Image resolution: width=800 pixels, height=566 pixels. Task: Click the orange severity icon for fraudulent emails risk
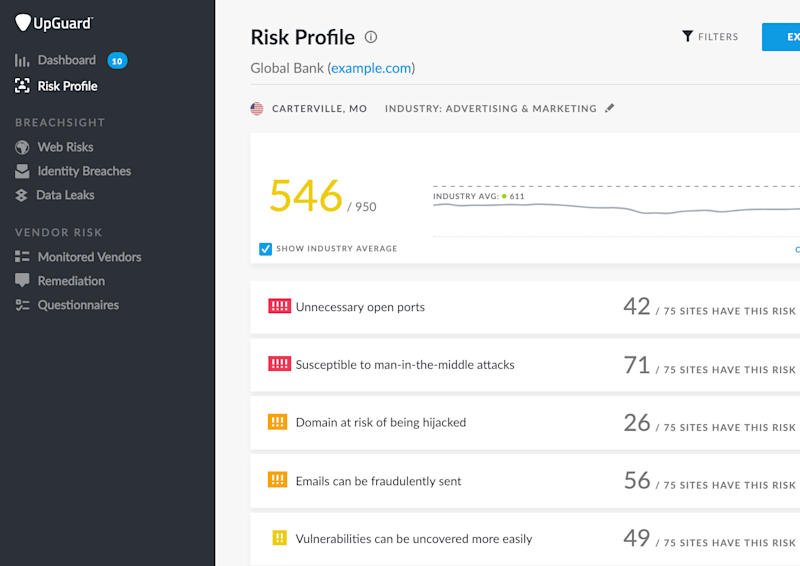(278, 480)
